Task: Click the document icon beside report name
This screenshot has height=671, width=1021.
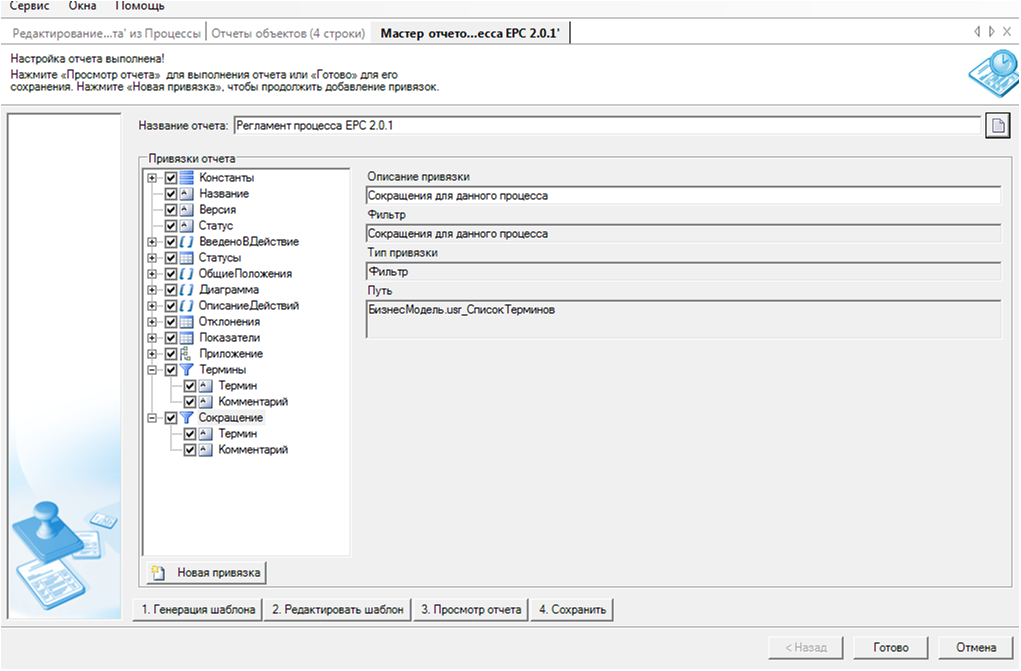Action: coord(996,125)
